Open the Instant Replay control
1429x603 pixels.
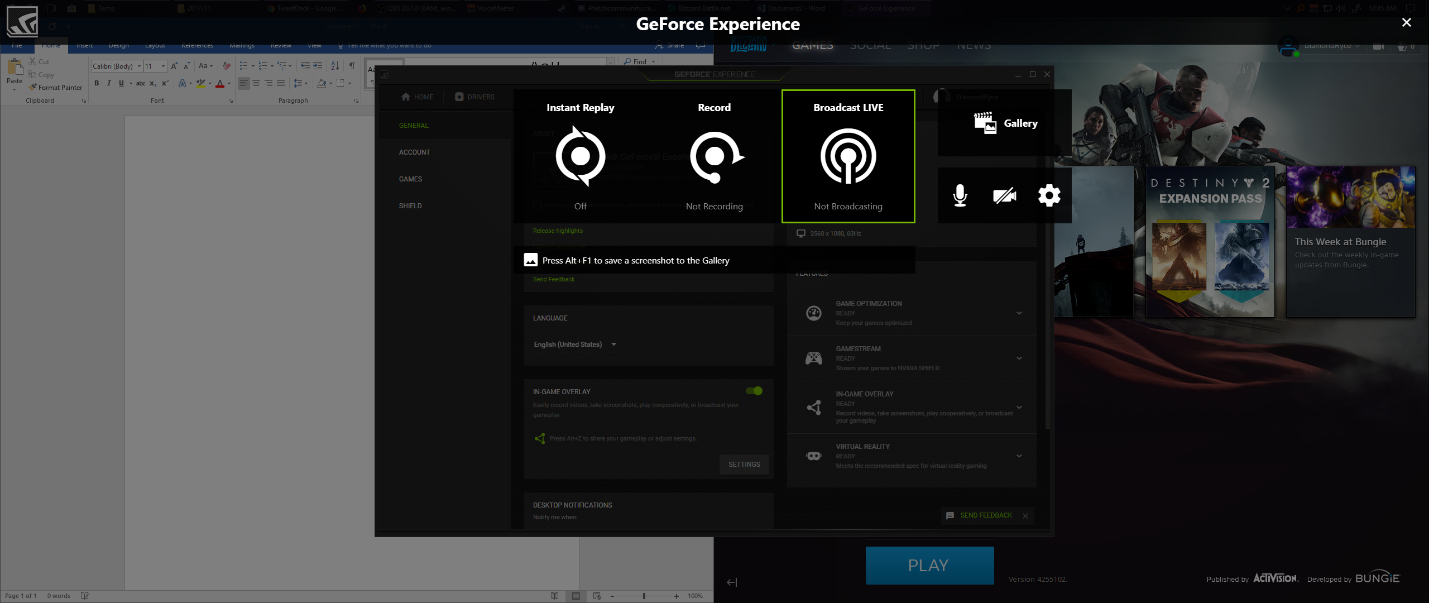[x=580, y=156]
